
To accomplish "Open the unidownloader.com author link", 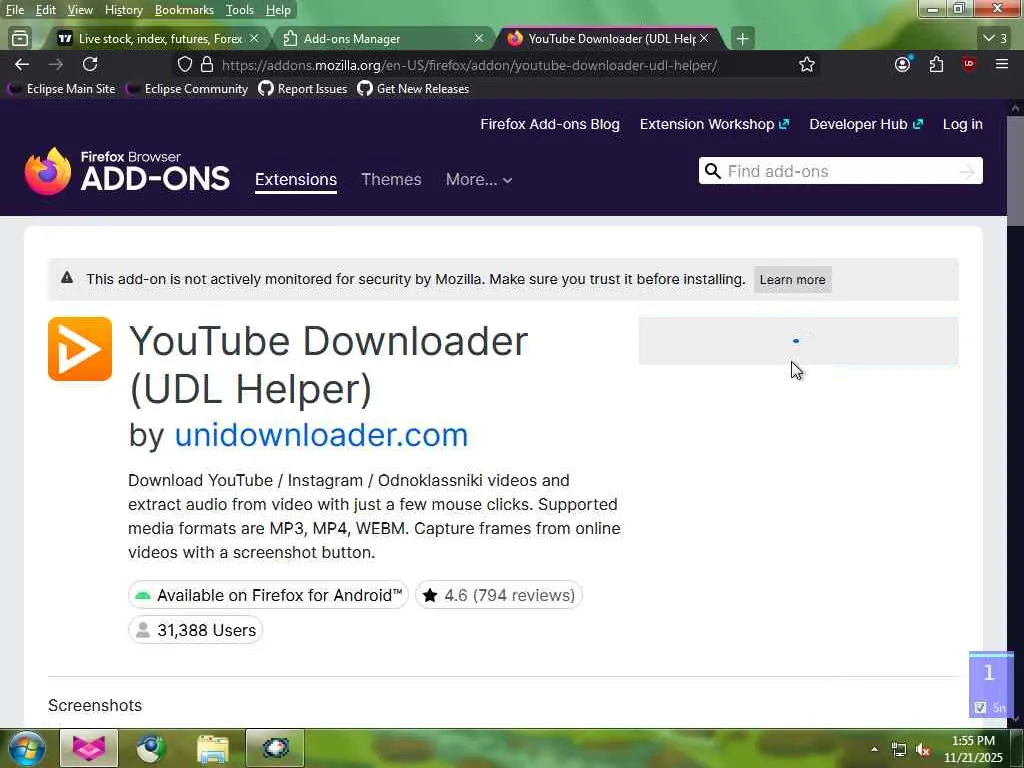I will (321, 435).
